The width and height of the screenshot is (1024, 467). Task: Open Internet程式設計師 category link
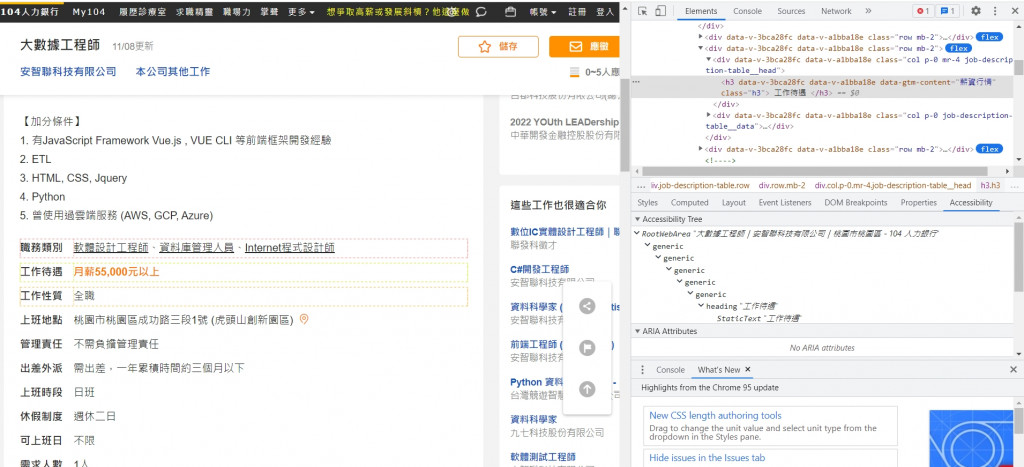point(290,248)
